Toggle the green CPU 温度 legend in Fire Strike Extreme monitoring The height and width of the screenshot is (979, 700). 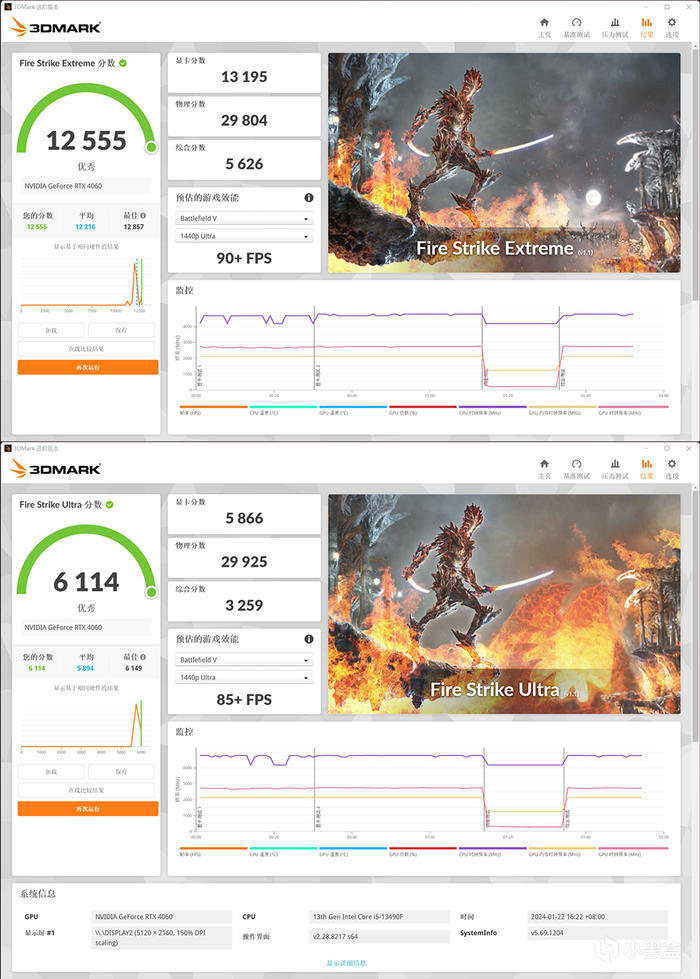283,410
